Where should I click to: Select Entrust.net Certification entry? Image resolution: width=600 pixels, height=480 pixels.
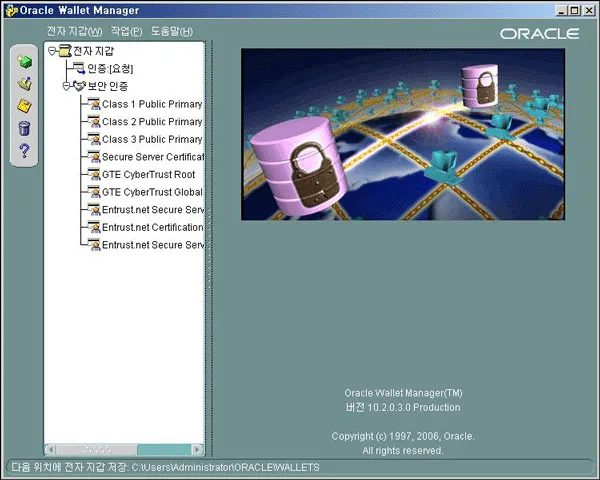click(153, 227)
